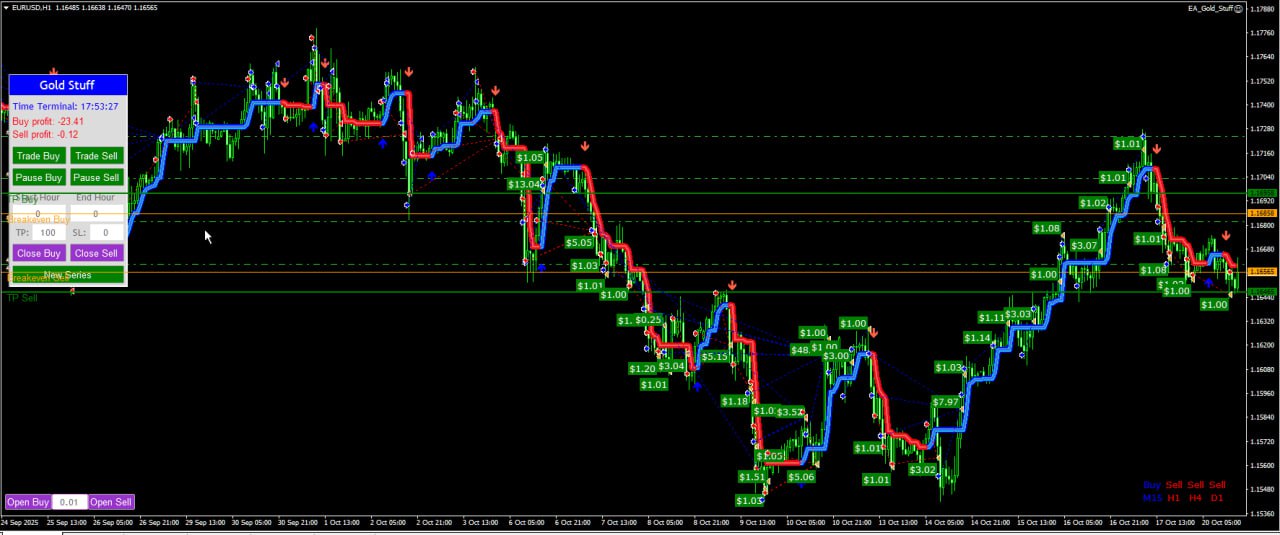
Task: Close all sell positions via Close Sell
Action: [96, 253]
